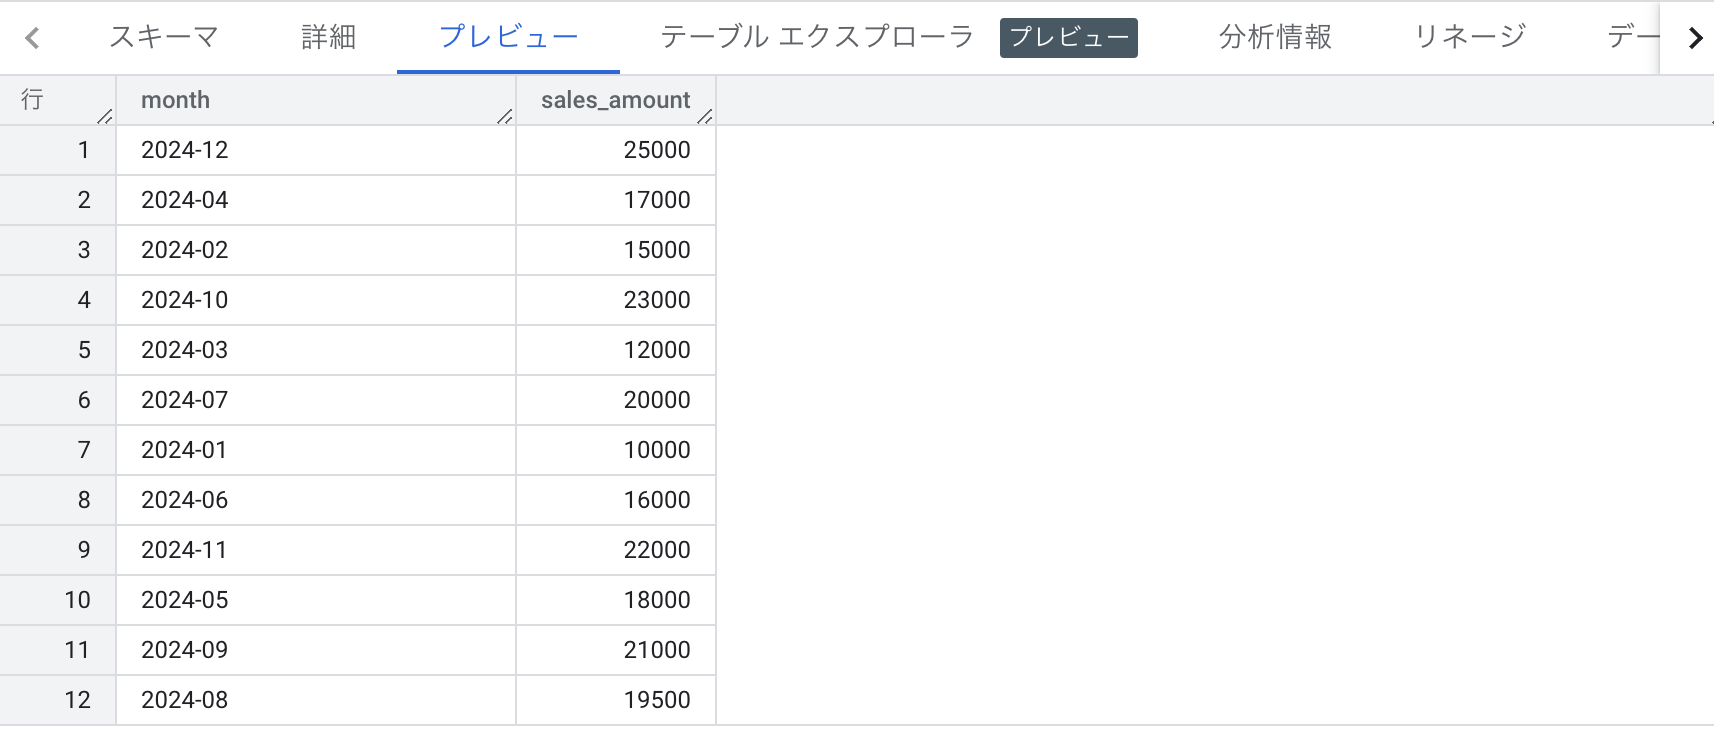Viewport: 1714px width, 744px height.
Task: Click the dark プレビュー badge
Action: [1068, 38]
